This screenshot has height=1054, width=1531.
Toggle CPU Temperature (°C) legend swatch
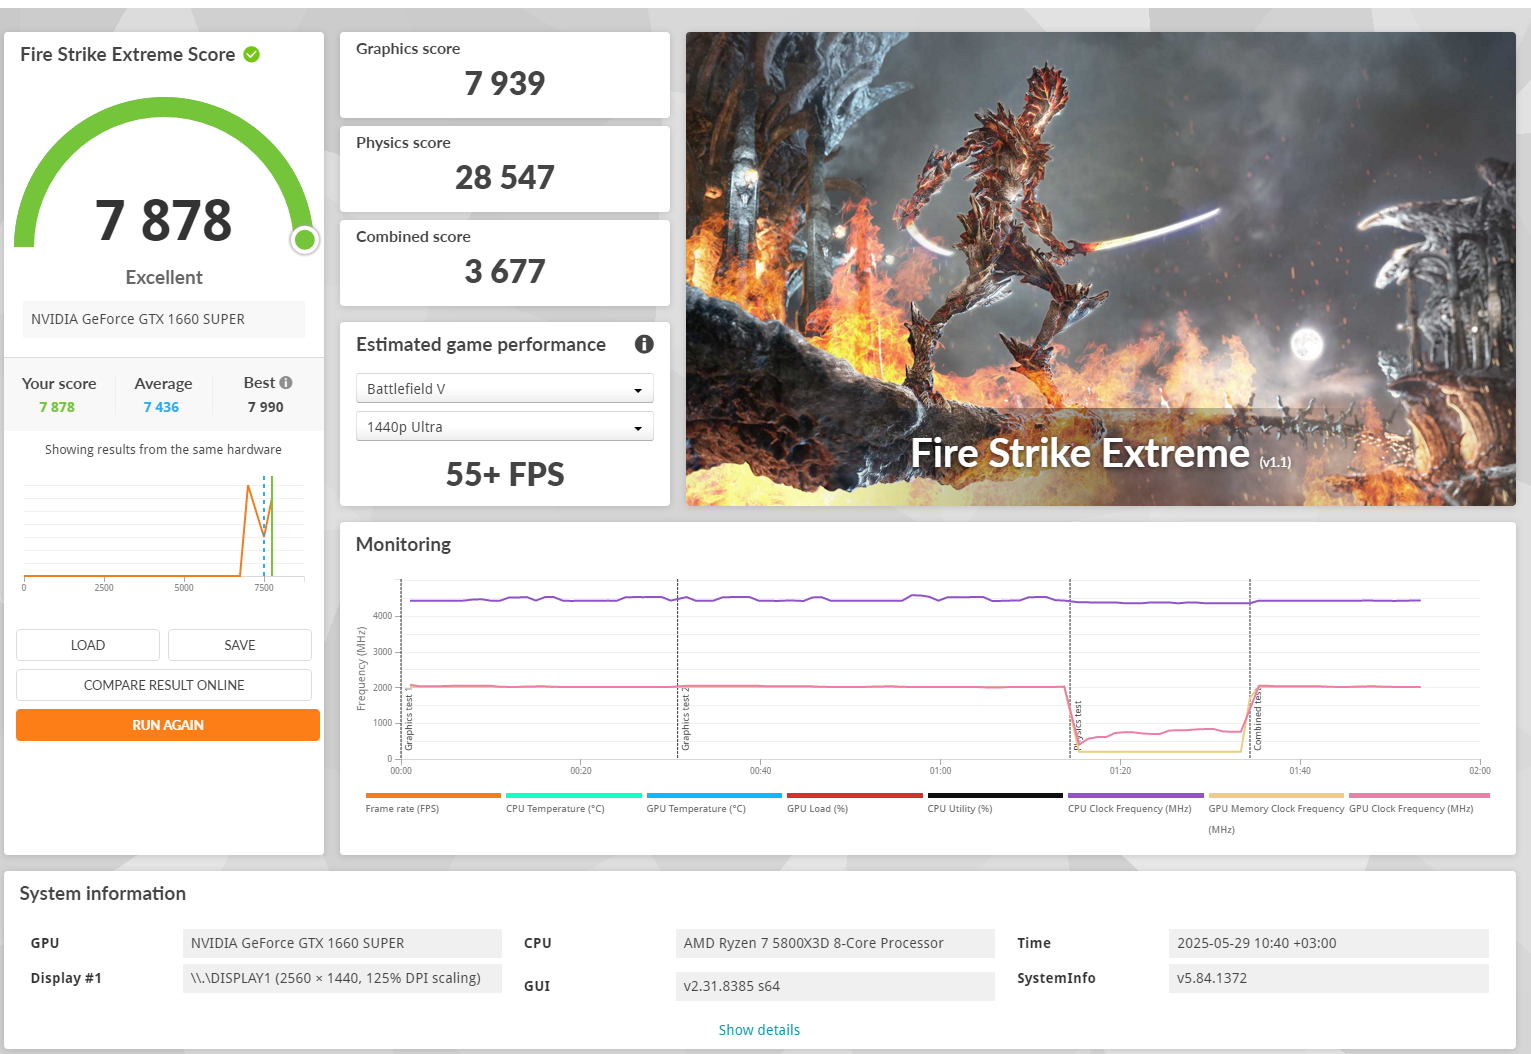click(x=574, y=796)
